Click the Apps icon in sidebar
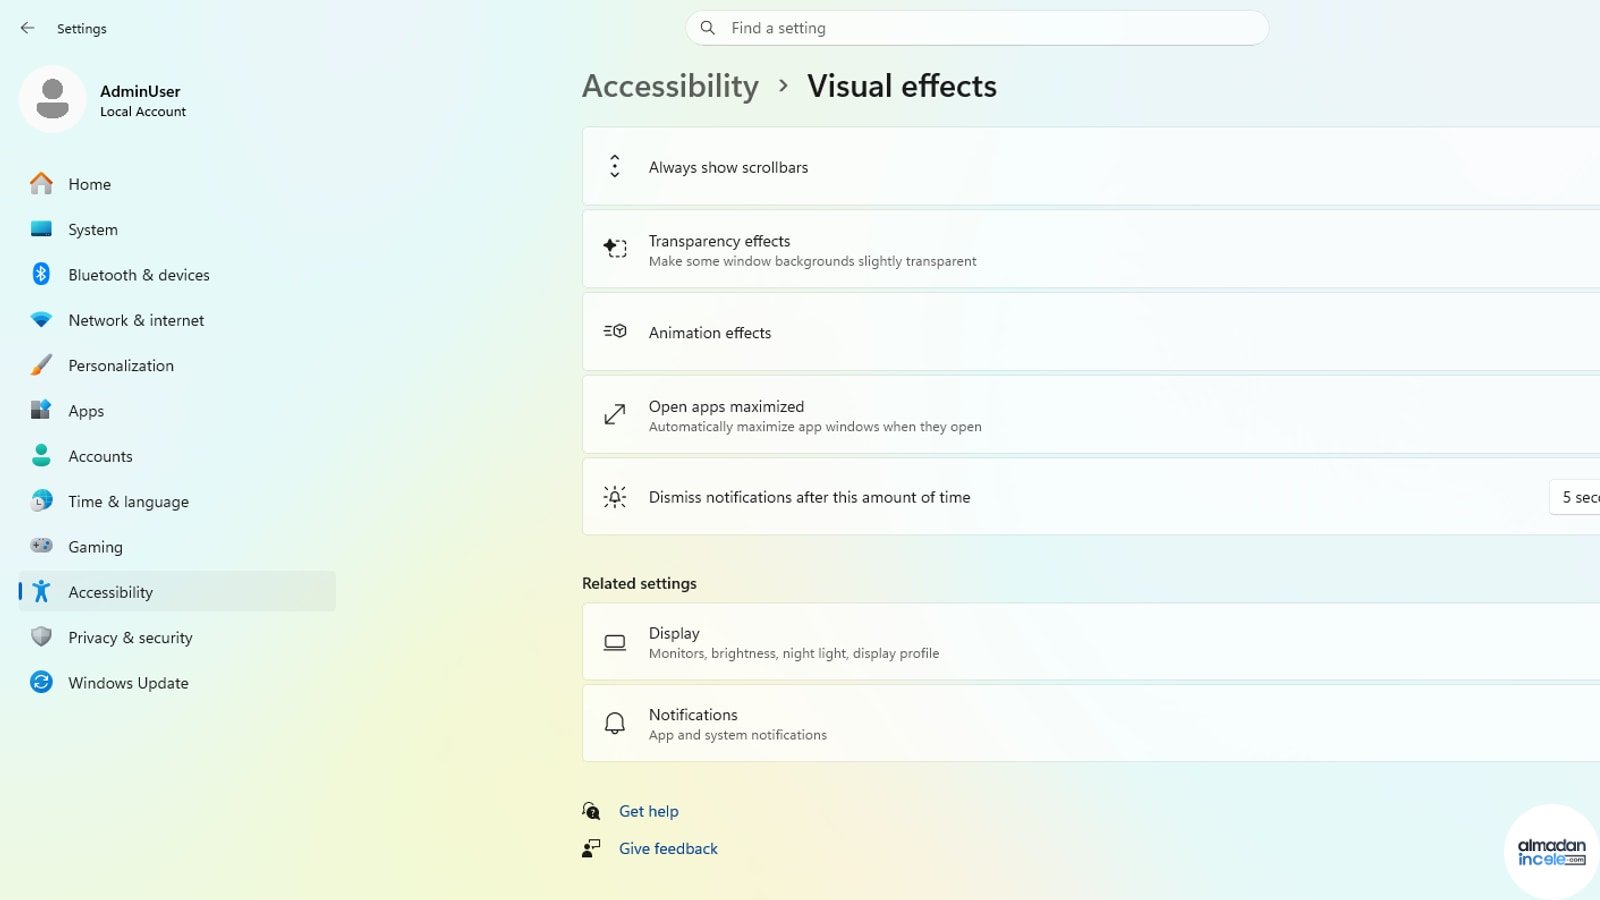 click(41, 410)
